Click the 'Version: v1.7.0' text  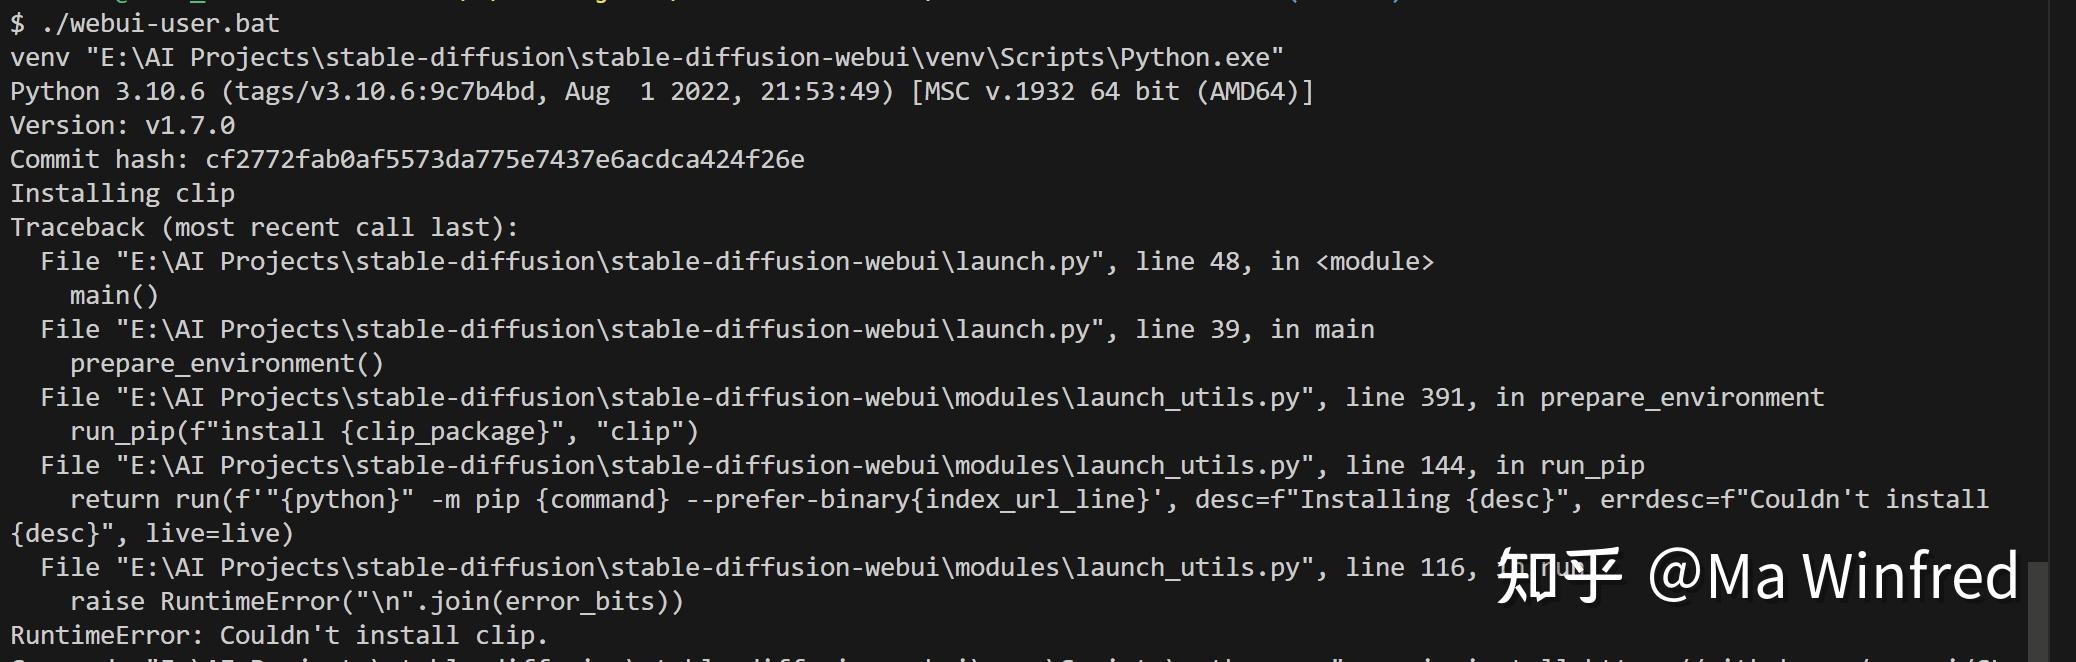pyautogui.click(x=122, y=126)
